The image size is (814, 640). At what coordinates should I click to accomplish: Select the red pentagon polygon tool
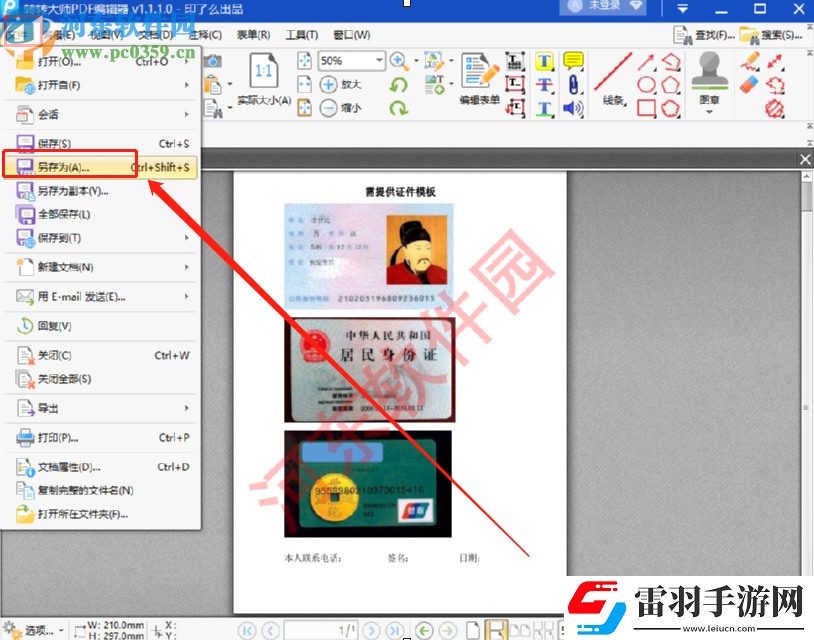tap(670, 85)
